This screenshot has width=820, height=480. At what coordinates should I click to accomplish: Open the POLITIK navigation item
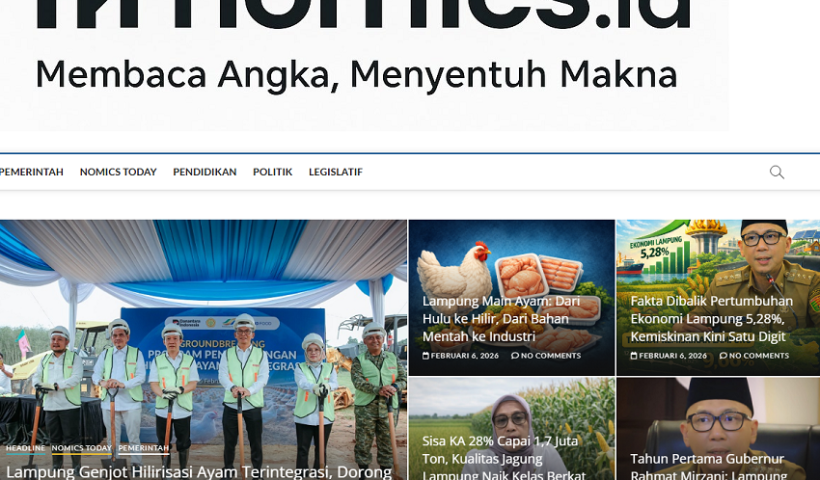[272, 172]
